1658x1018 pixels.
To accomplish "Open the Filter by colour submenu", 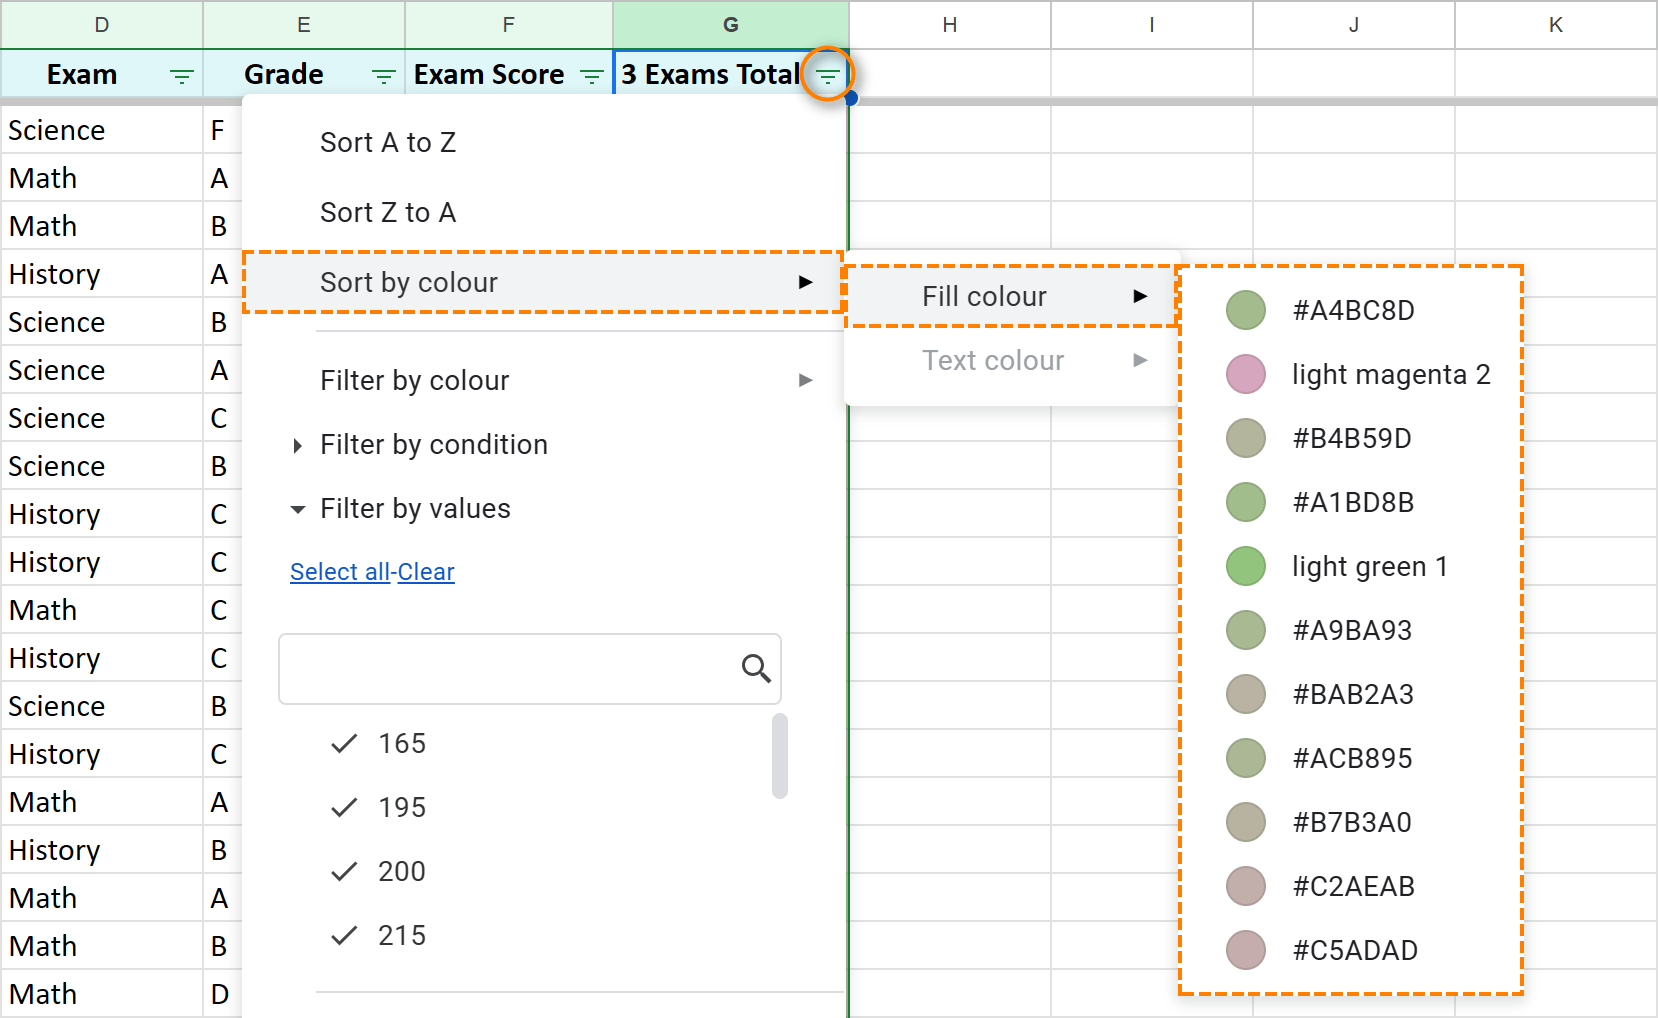I will pyautogui.click(x=415, y=380).
